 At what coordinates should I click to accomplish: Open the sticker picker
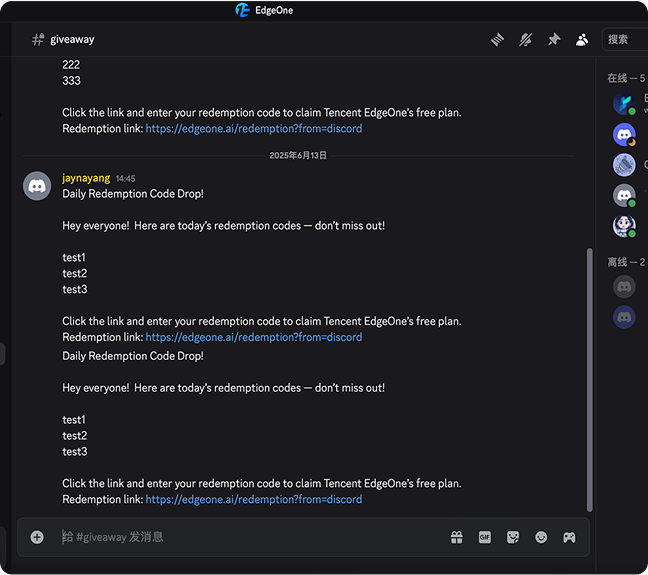point(513,537)
